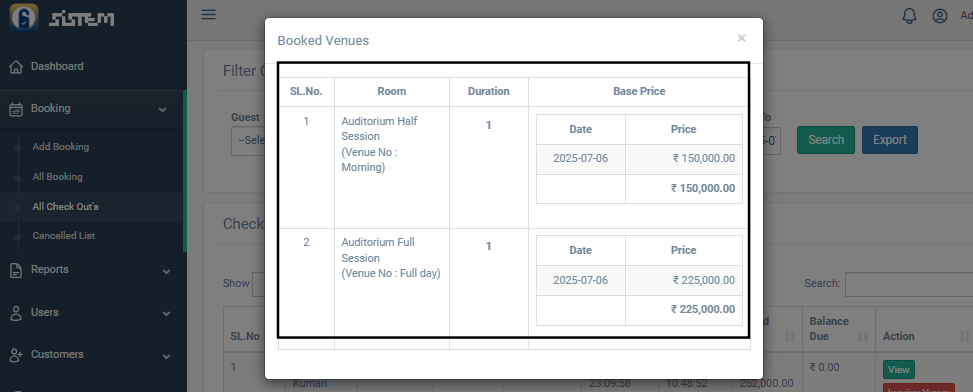Image resolution: width=973 pixels, height=392 pixels.
Task: Expand the Customers menu chevron
Action: point(166,357)
